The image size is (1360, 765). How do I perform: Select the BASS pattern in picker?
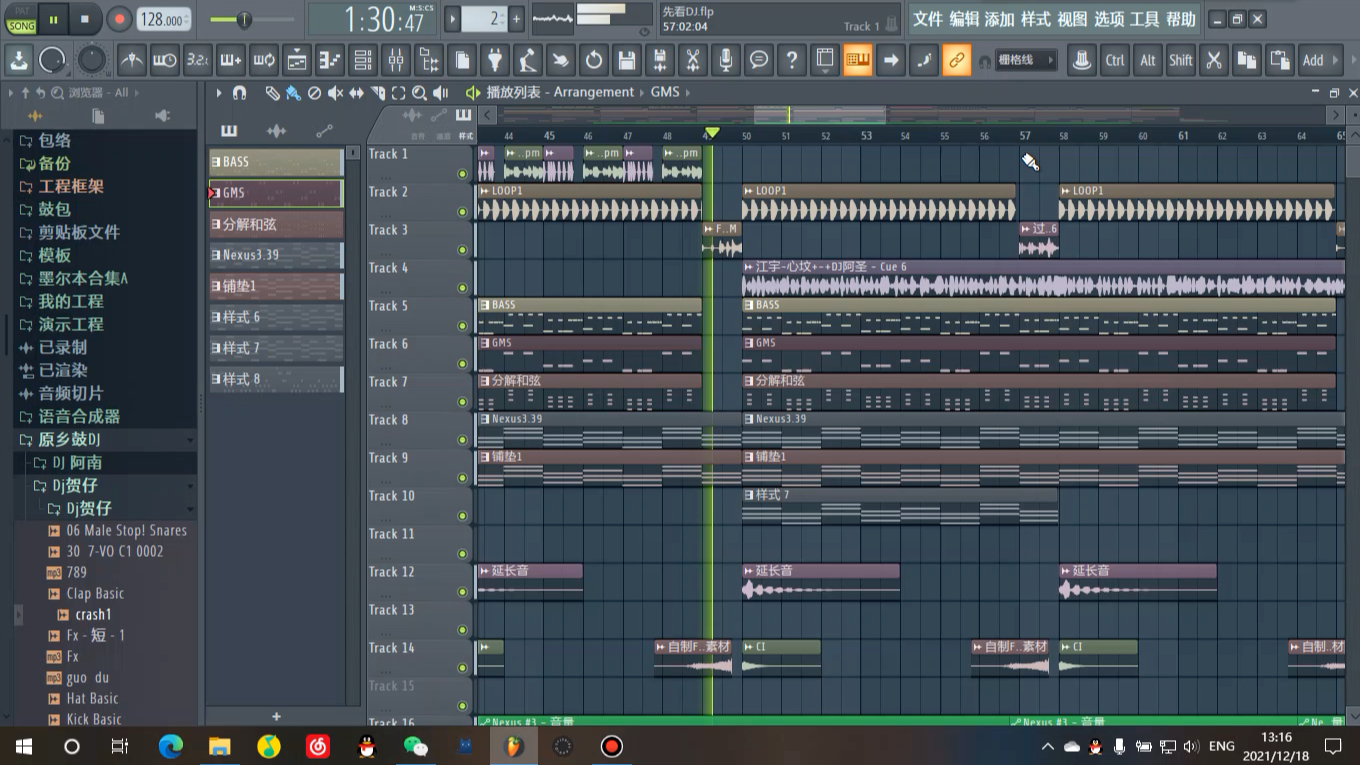point(276,162)
